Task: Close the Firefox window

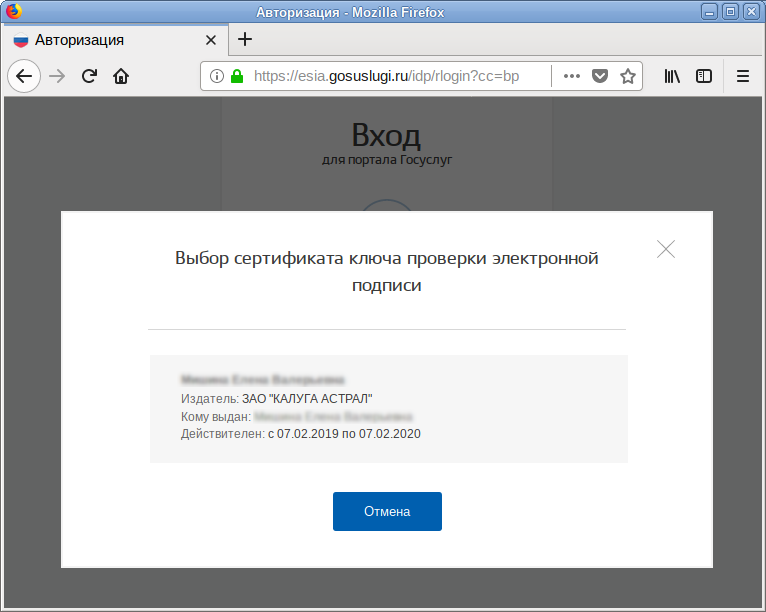Action: click(x=751, y=12)
